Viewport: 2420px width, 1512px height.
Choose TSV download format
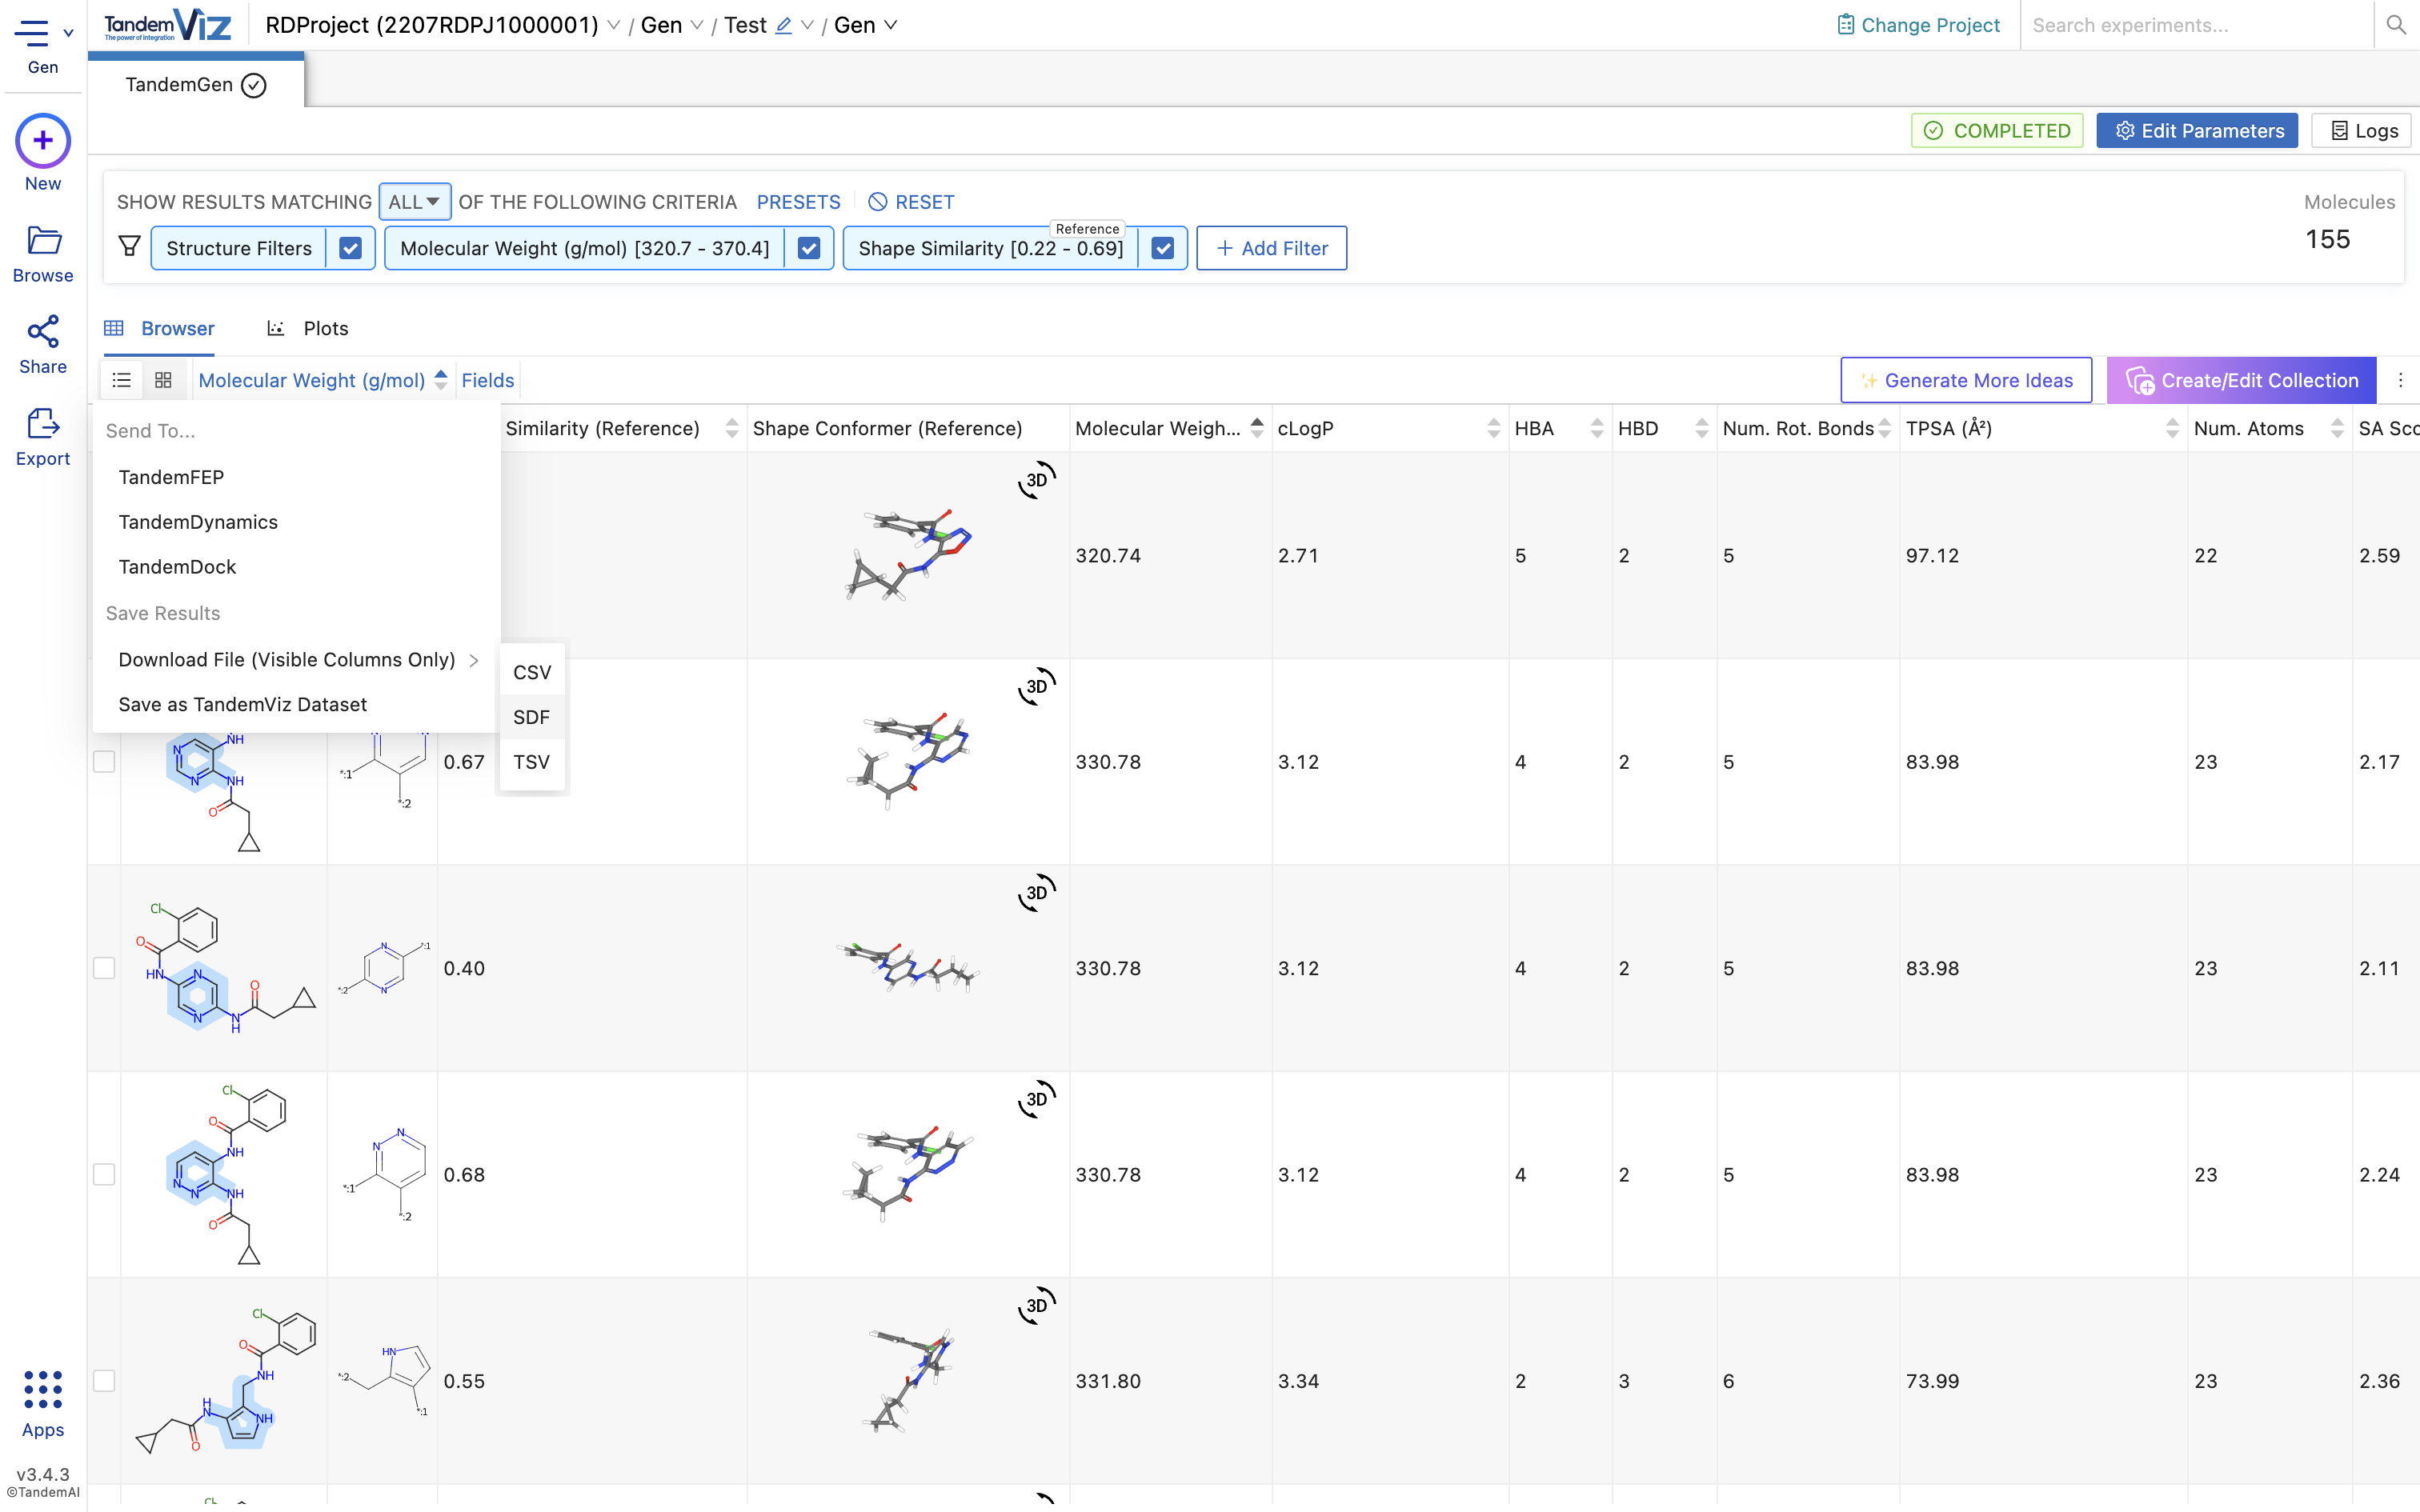532,762
